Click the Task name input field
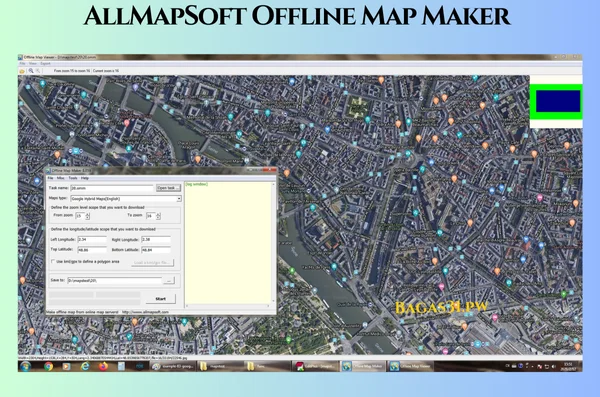The image size is (600, 397). coord(112,188)
